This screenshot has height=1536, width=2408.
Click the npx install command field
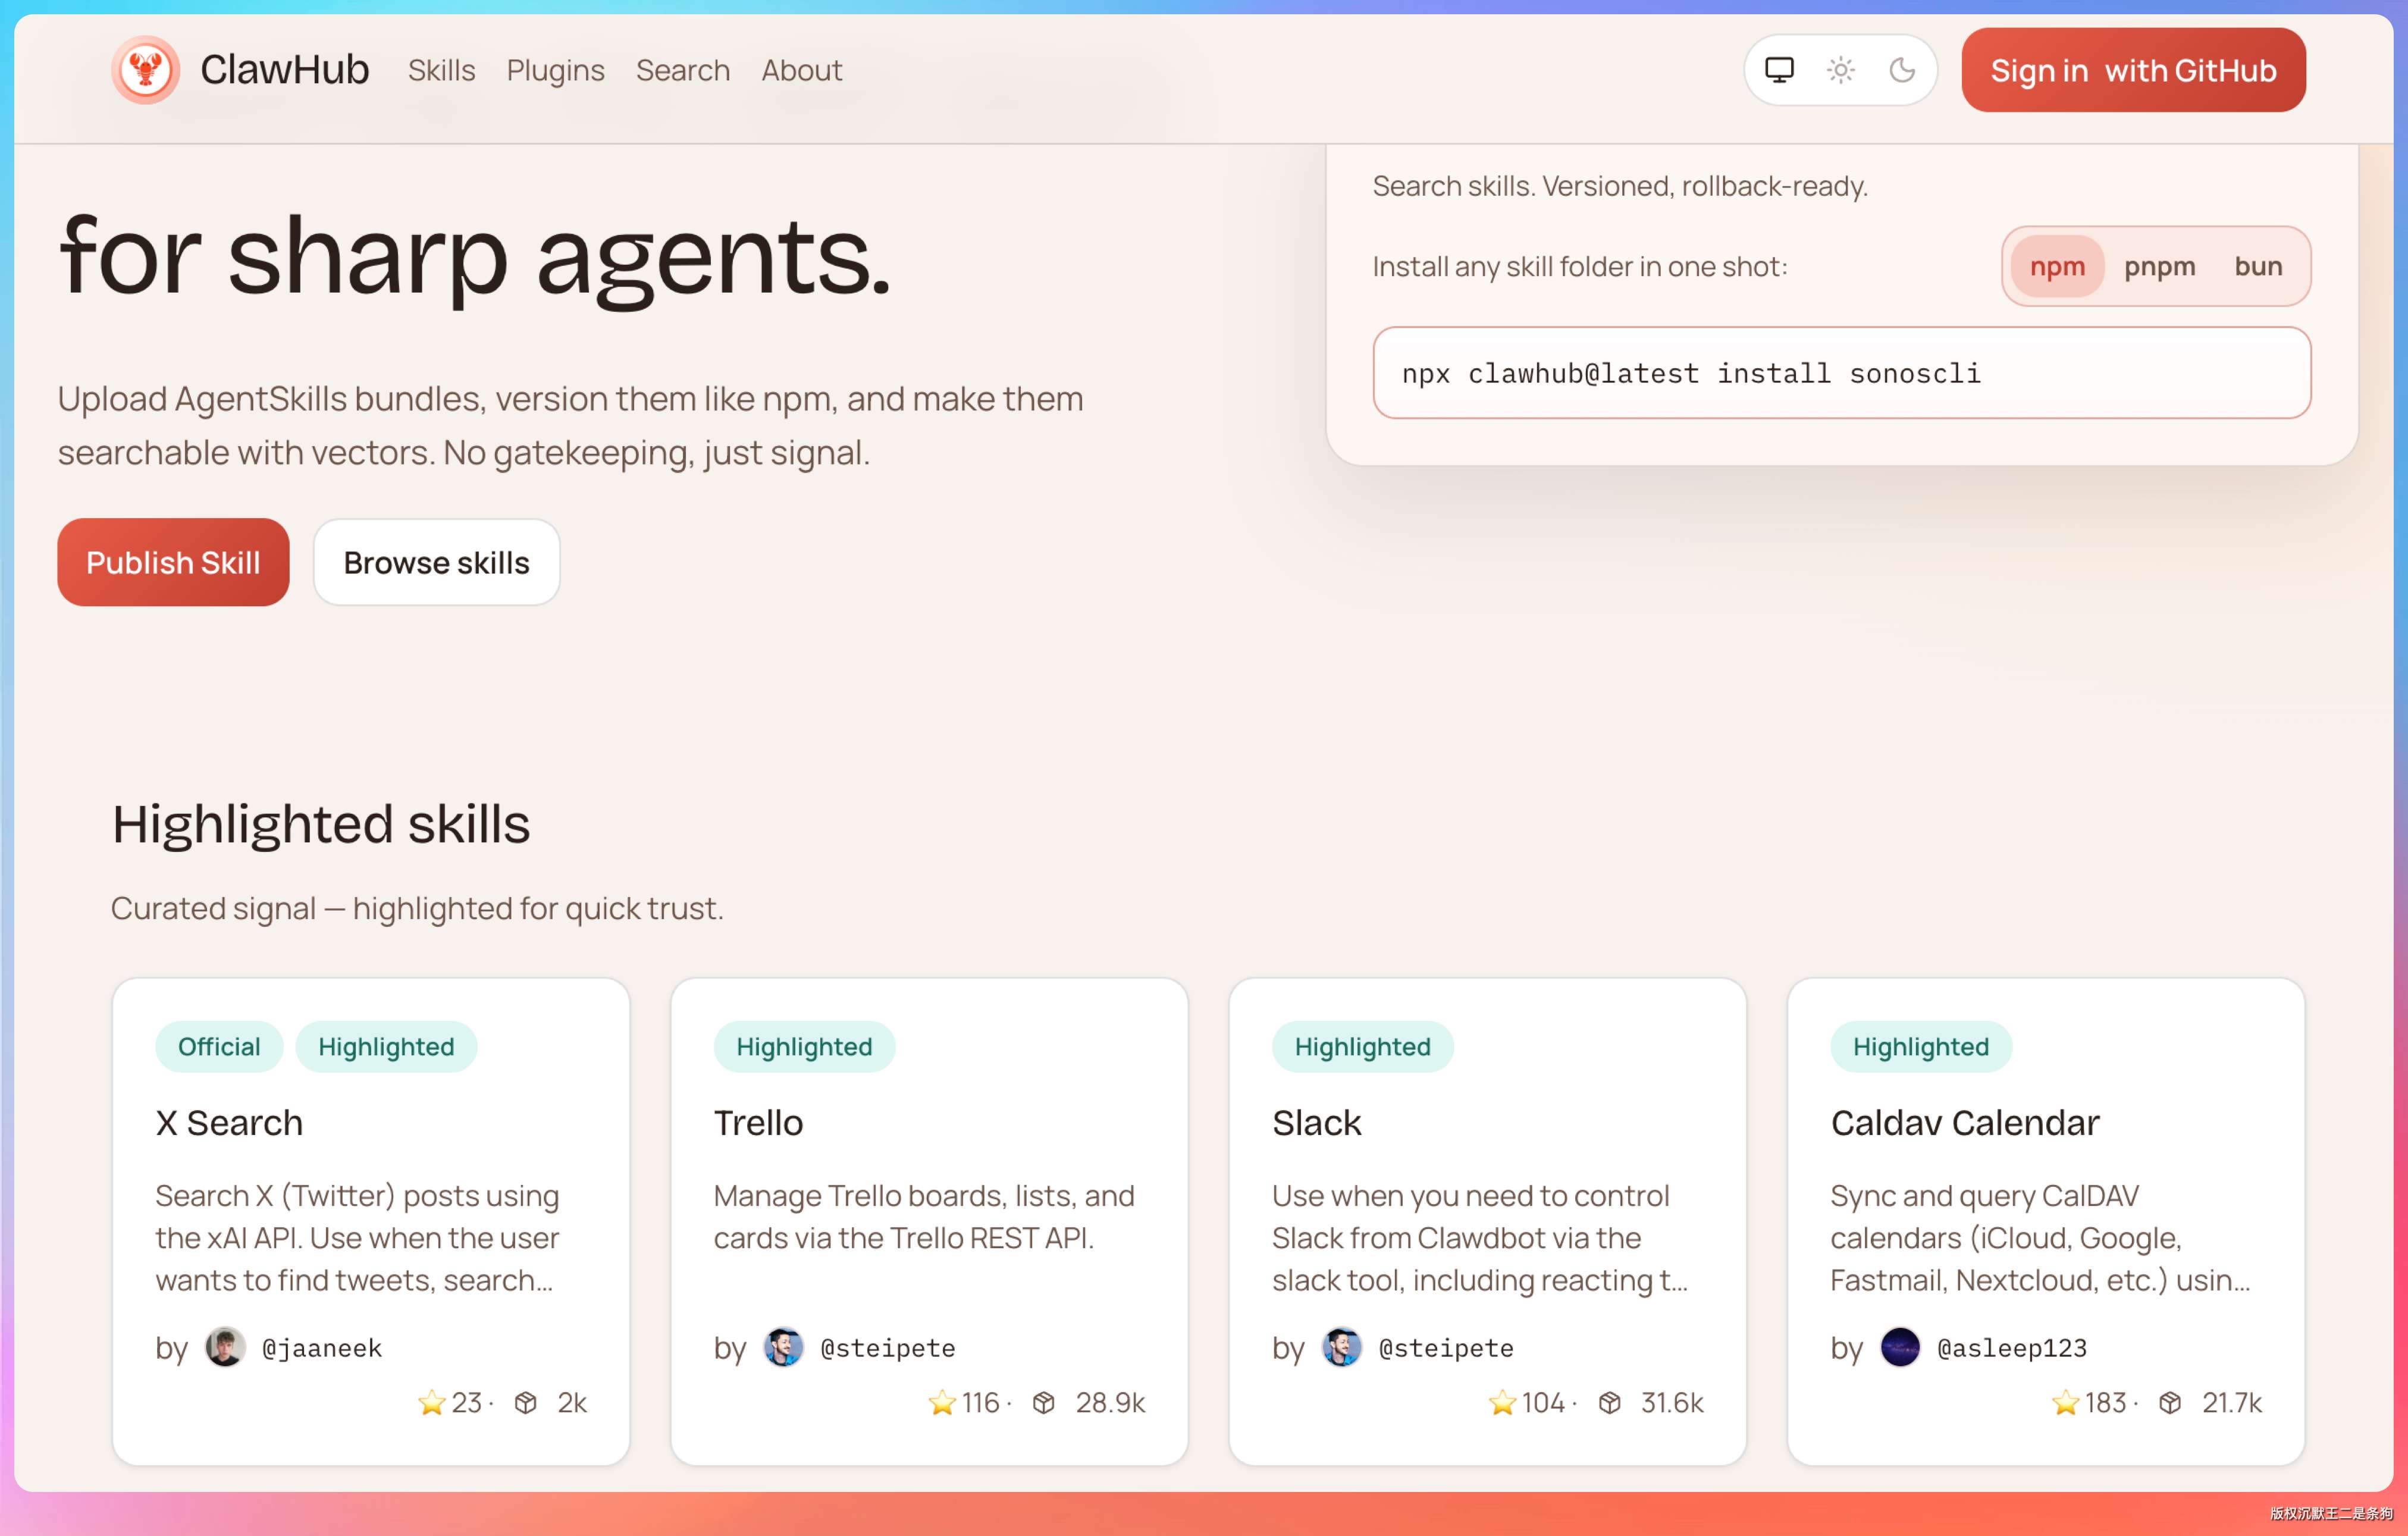[1841, 373]
